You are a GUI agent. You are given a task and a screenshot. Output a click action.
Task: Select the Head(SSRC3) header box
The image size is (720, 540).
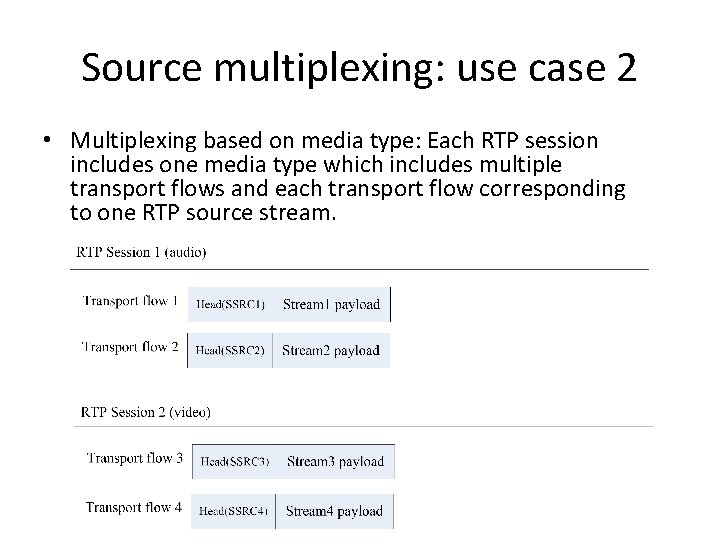[235, 462]
